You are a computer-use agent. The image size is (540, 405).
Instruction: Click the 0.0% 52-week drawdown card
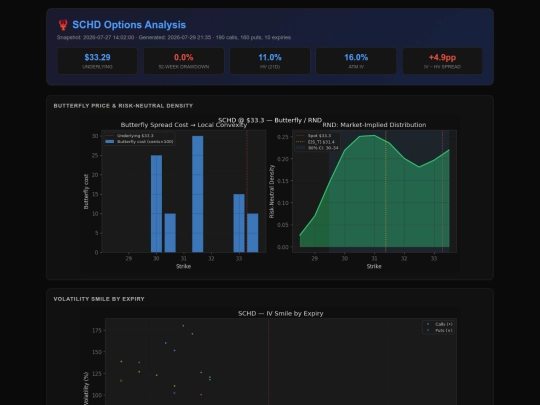click(184, 61)
